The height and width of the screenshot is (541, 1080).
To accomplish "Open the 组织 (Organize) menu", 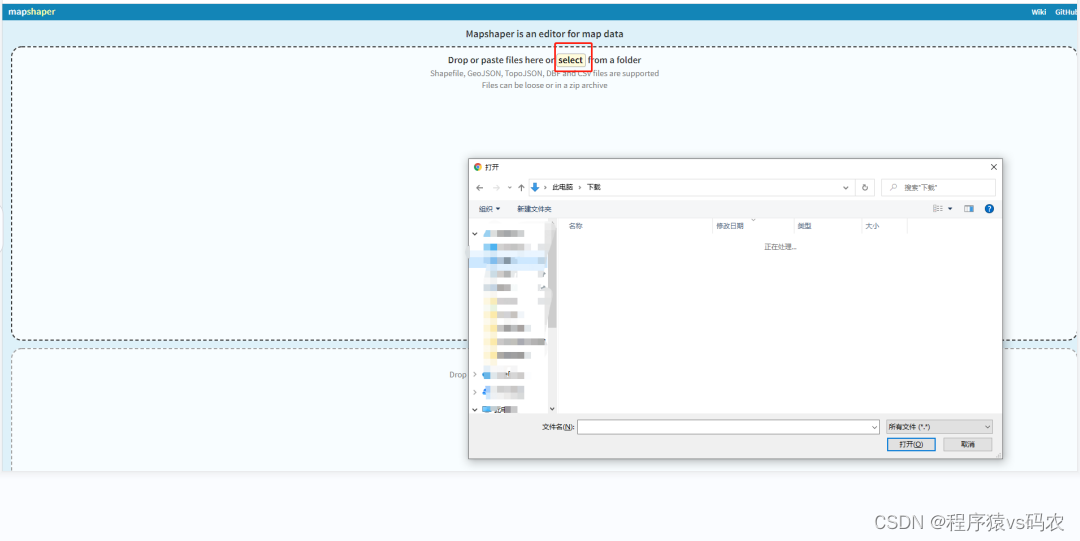I will [490, 209].
